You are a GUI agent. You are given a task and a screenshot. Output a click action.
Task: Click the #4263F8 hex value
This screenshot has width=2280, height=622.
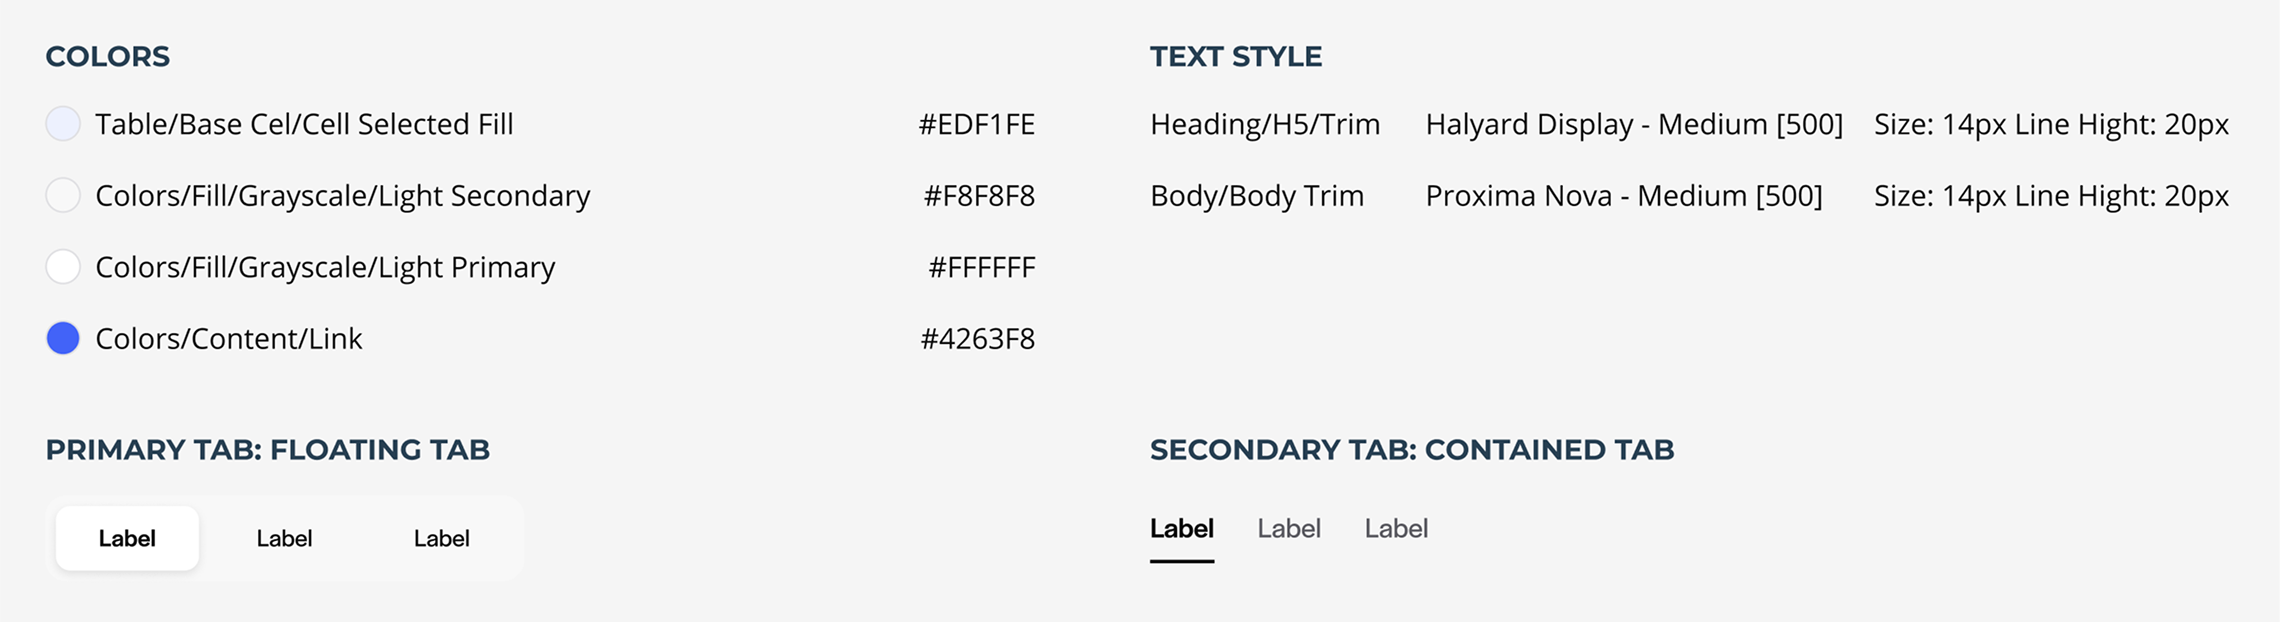pos(978,338)
